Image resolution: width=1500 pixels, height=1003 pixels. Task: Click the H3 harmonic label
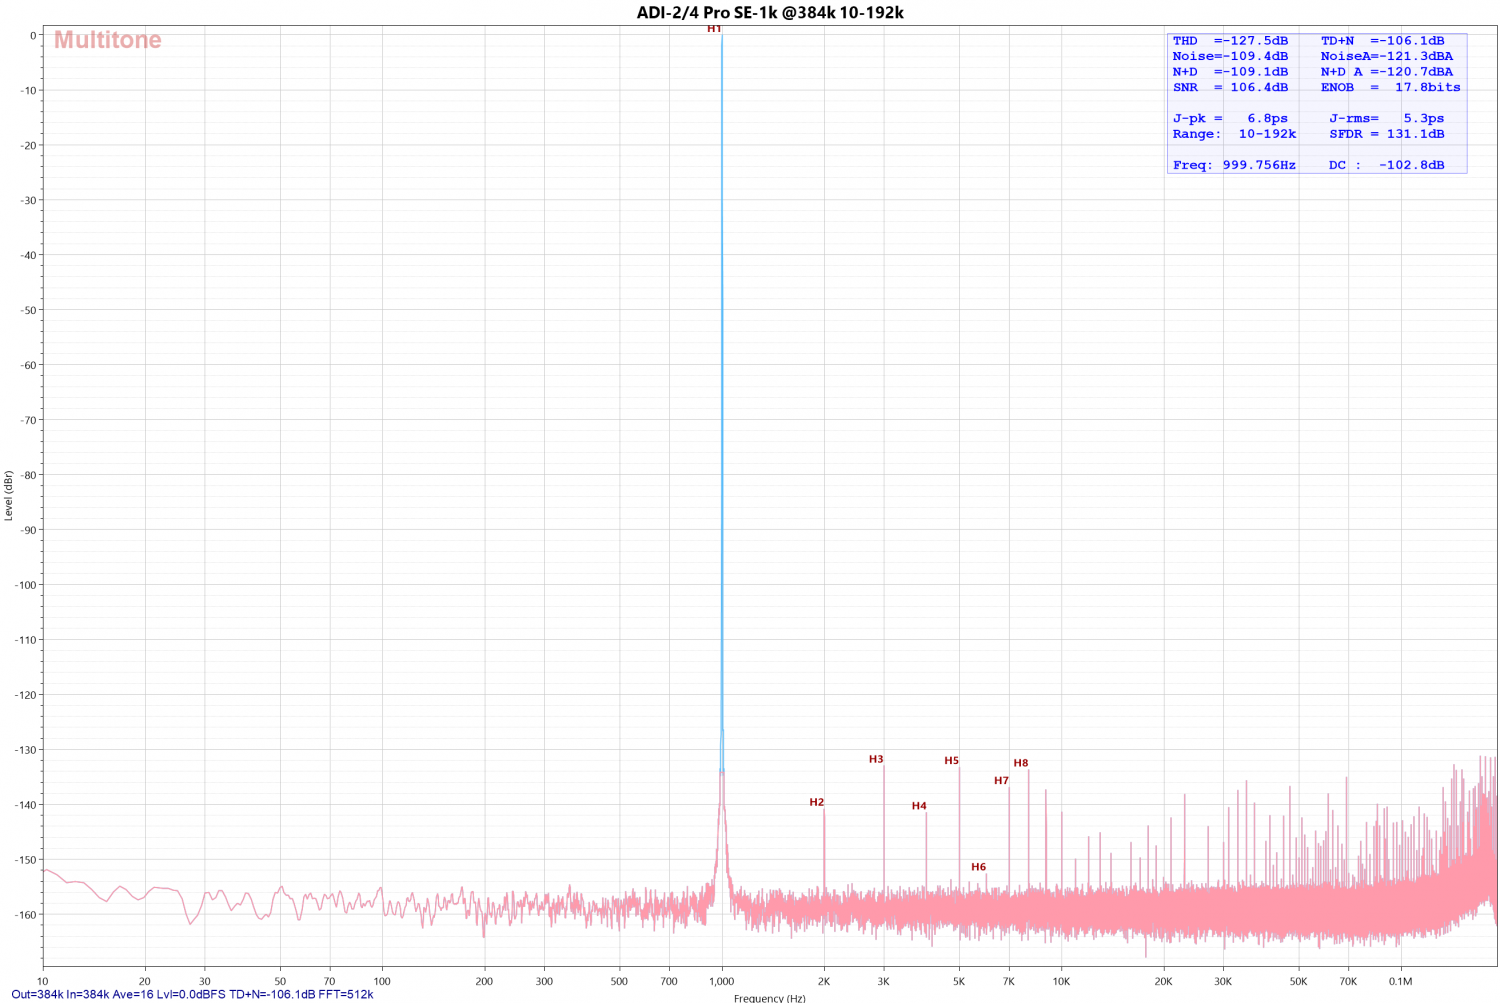(x=876, y=759)
